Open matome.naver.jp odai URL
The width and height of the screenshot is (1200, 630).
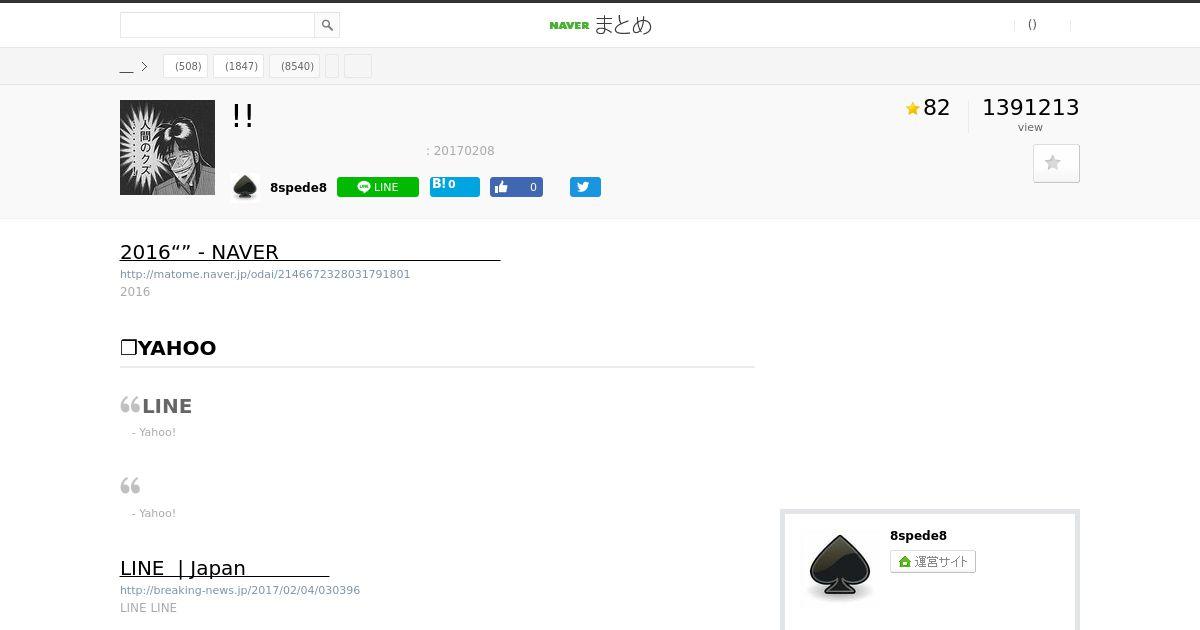pyautogui.click(x=265, y=274)
